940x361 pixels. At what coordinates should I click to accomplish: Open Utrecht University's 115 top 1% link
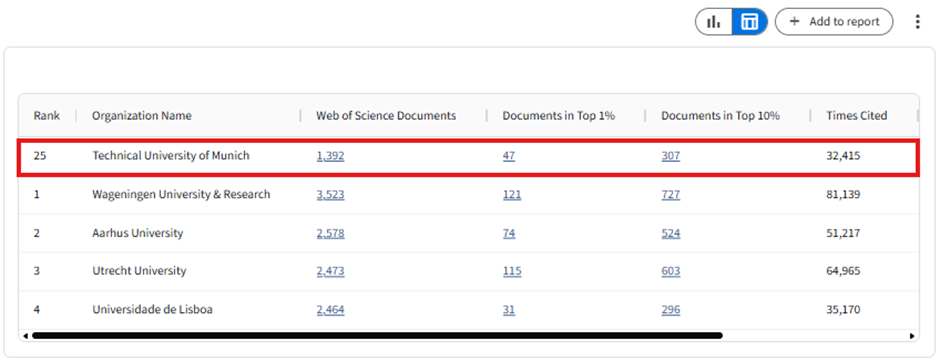512,271
